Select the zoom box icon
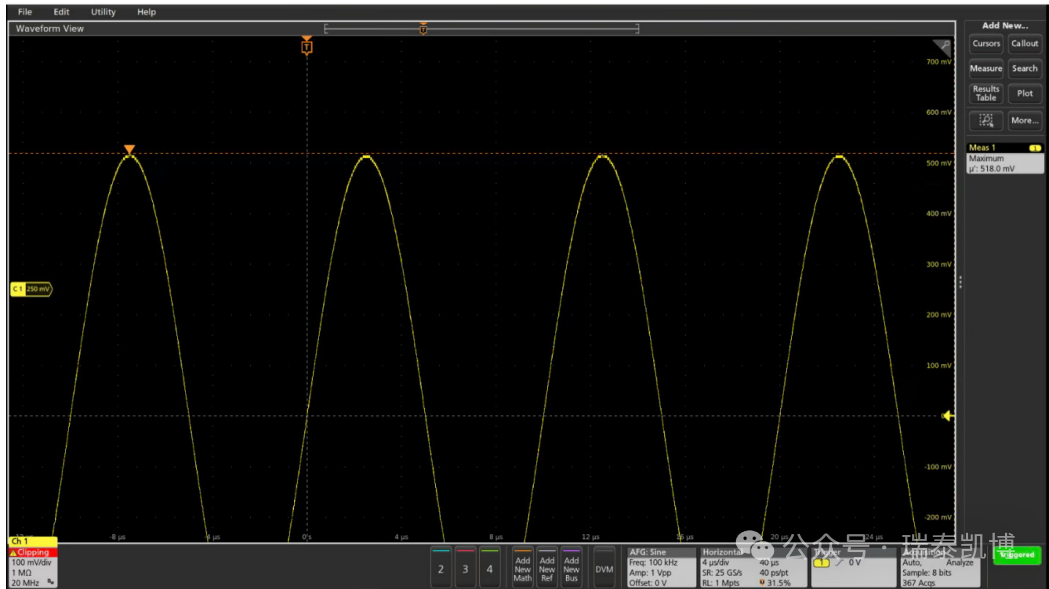This screenshot has height=589, width=1049. (x=985, y=121)
